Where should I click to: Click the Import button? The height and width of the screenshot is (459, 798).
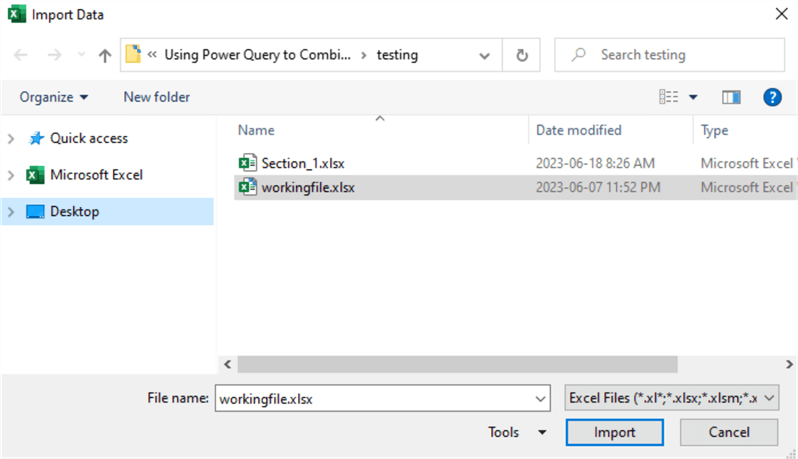pos(614,433)
